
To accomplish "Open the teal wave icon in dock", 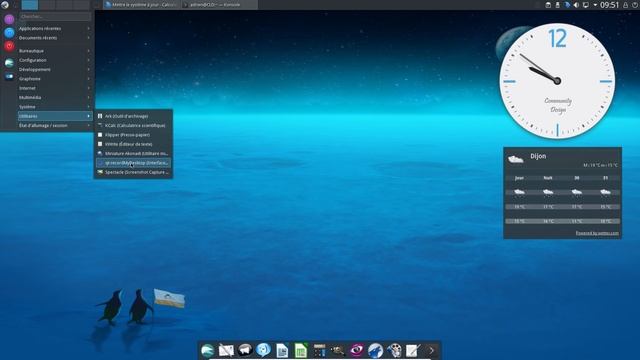I will [207, 350].
